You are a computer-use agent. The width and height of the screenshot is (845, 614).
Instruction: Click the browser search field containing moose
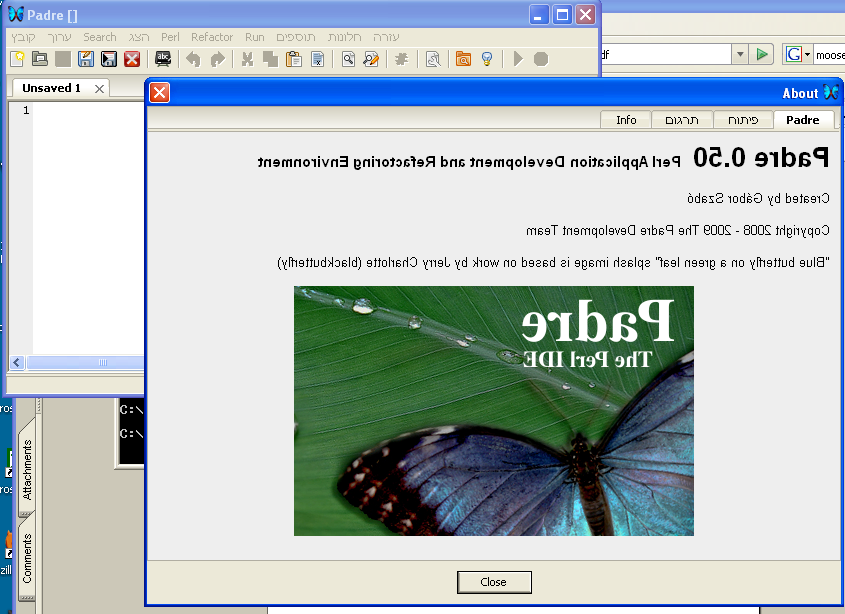click(x=829, y=54)
